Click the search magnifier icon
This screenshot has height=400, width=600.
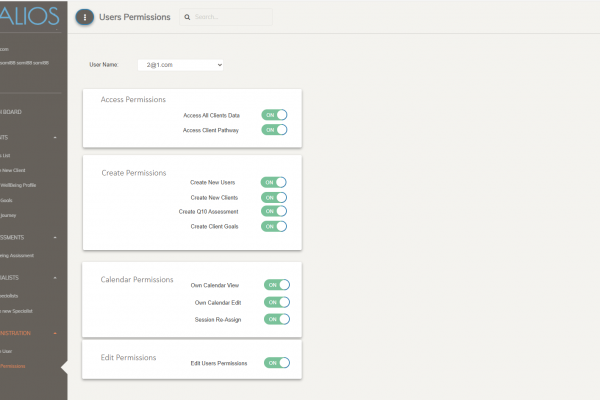pyautogui.click(x=187, y=17)
